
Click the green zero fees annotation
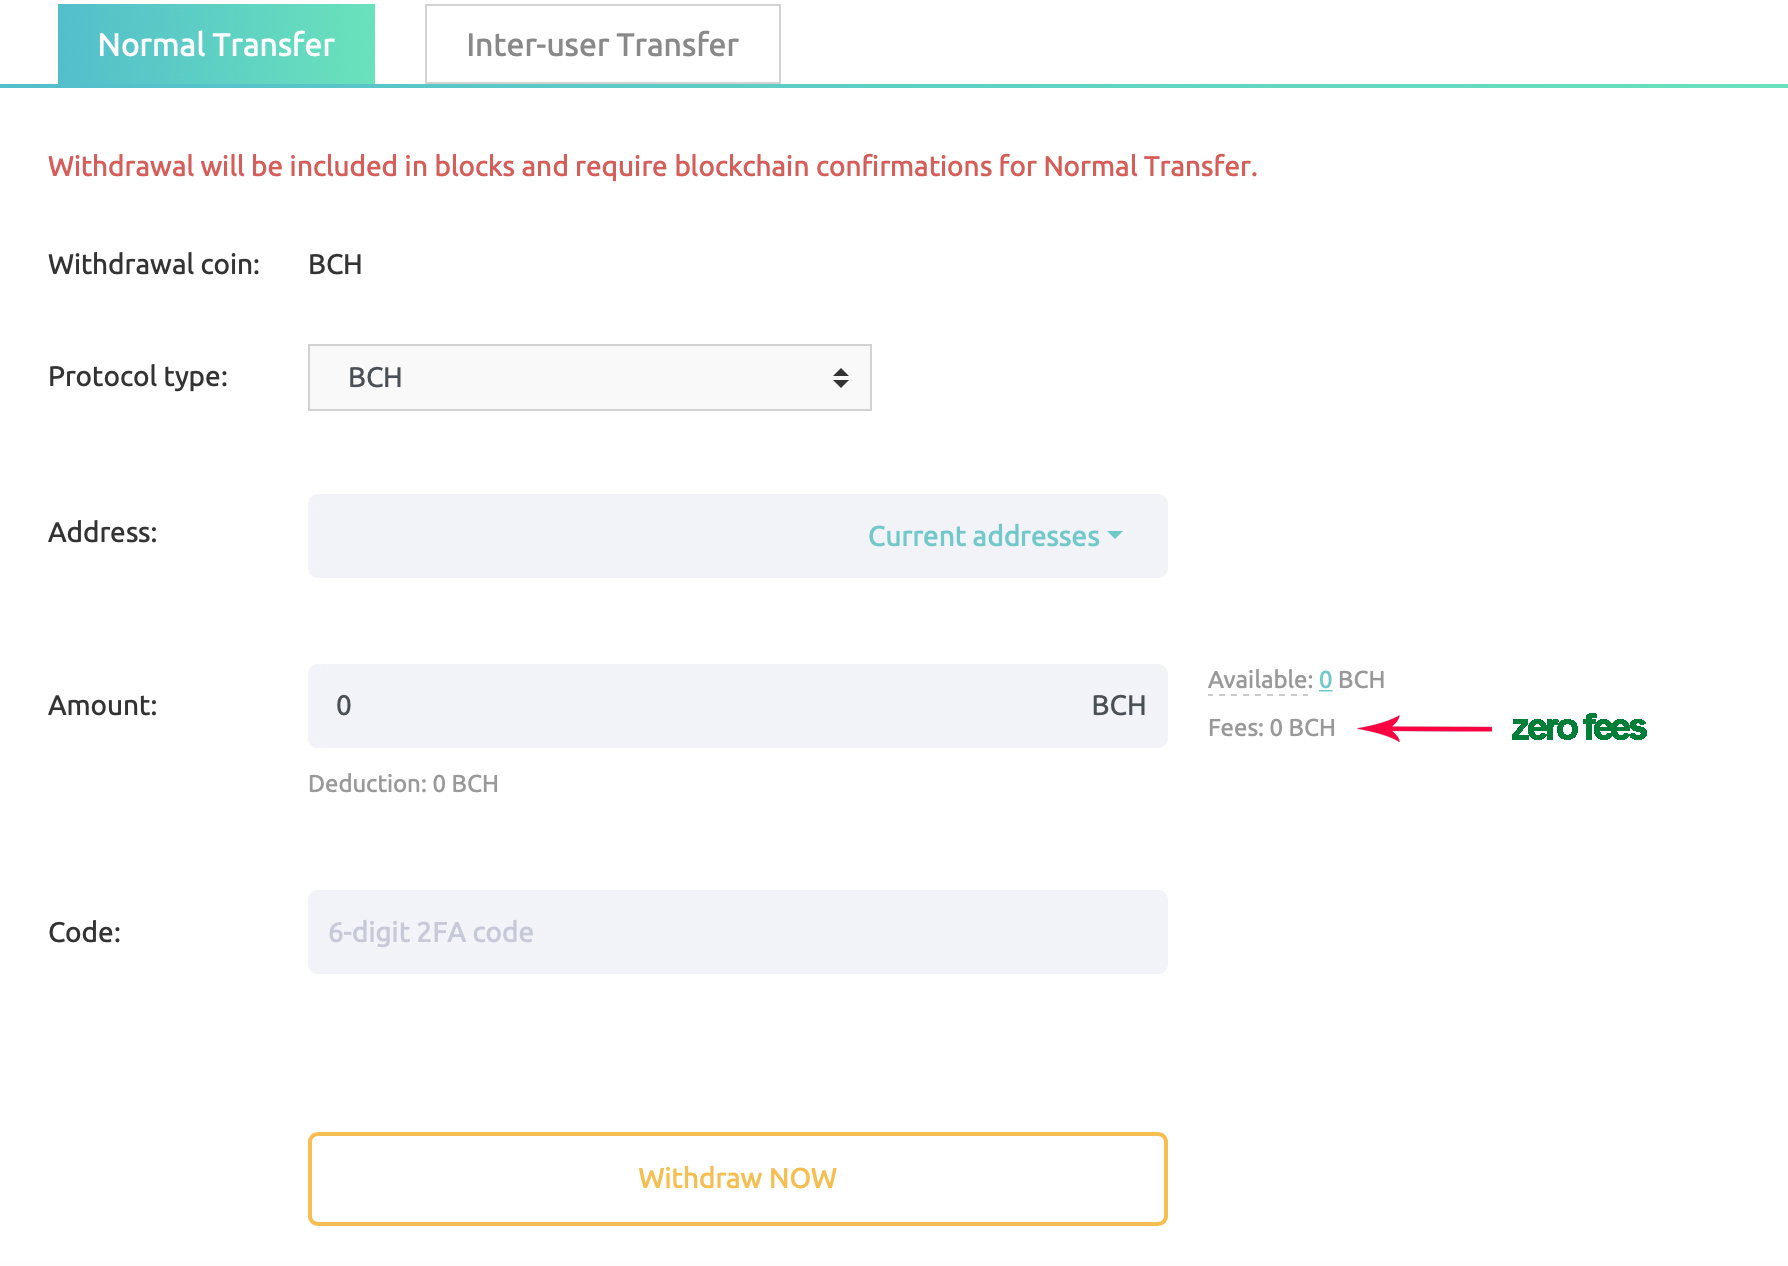point(1578,728)
